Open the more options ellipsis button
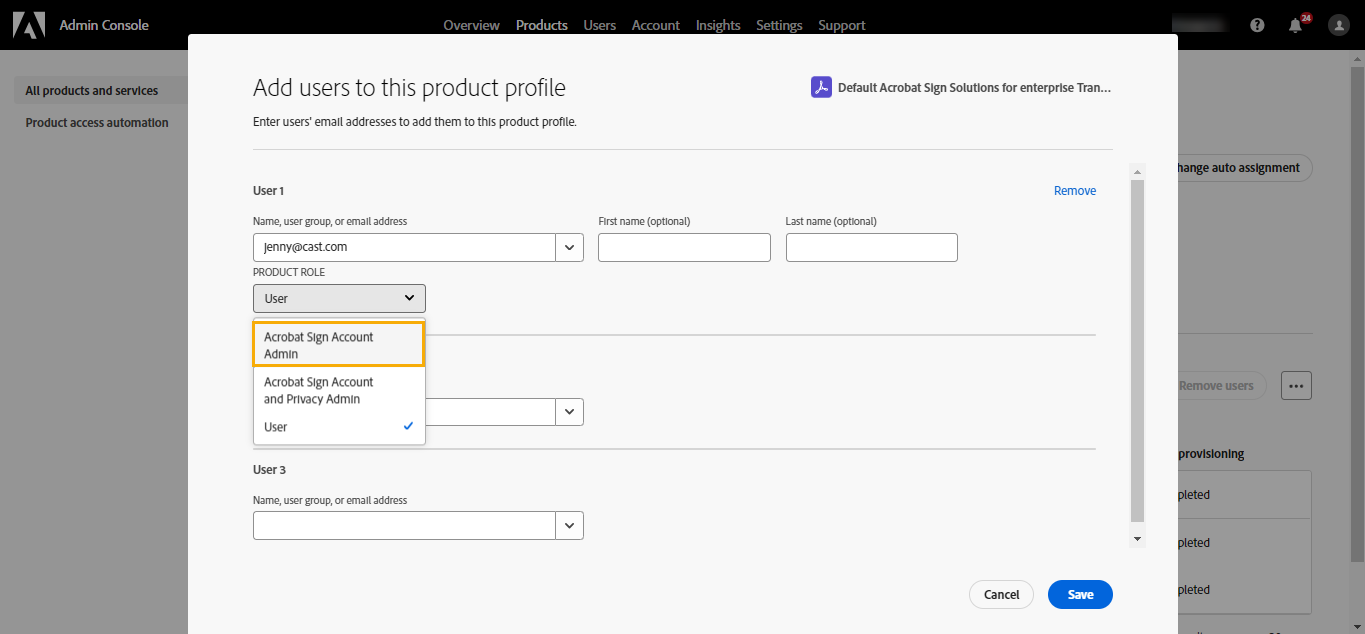 click(x=1296, y=385)
